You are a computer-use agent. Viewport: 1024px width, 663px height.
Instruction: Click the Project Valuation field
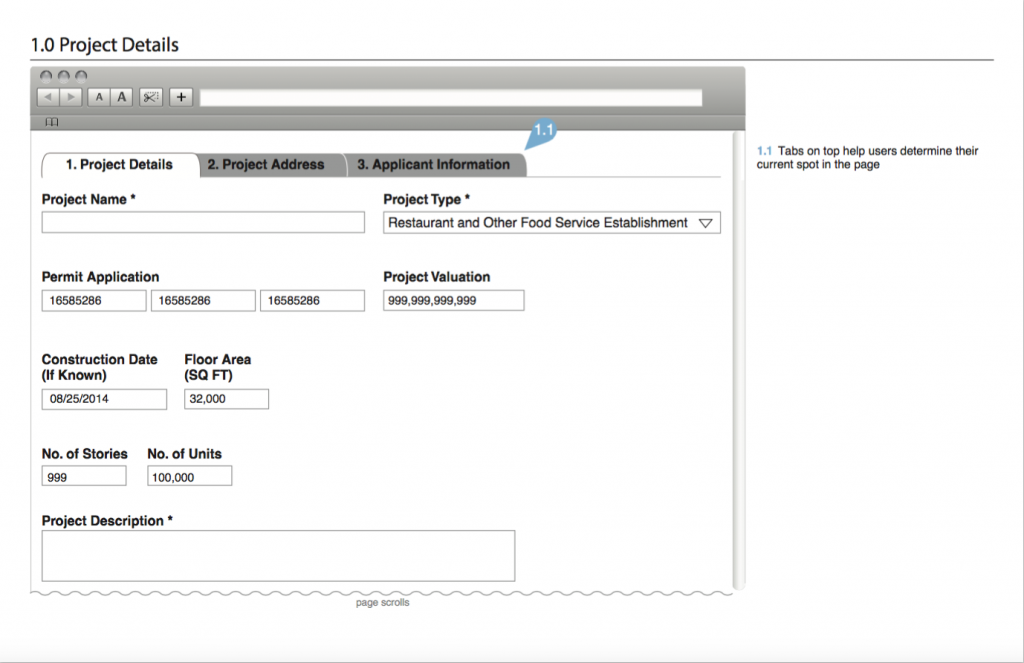453,300
